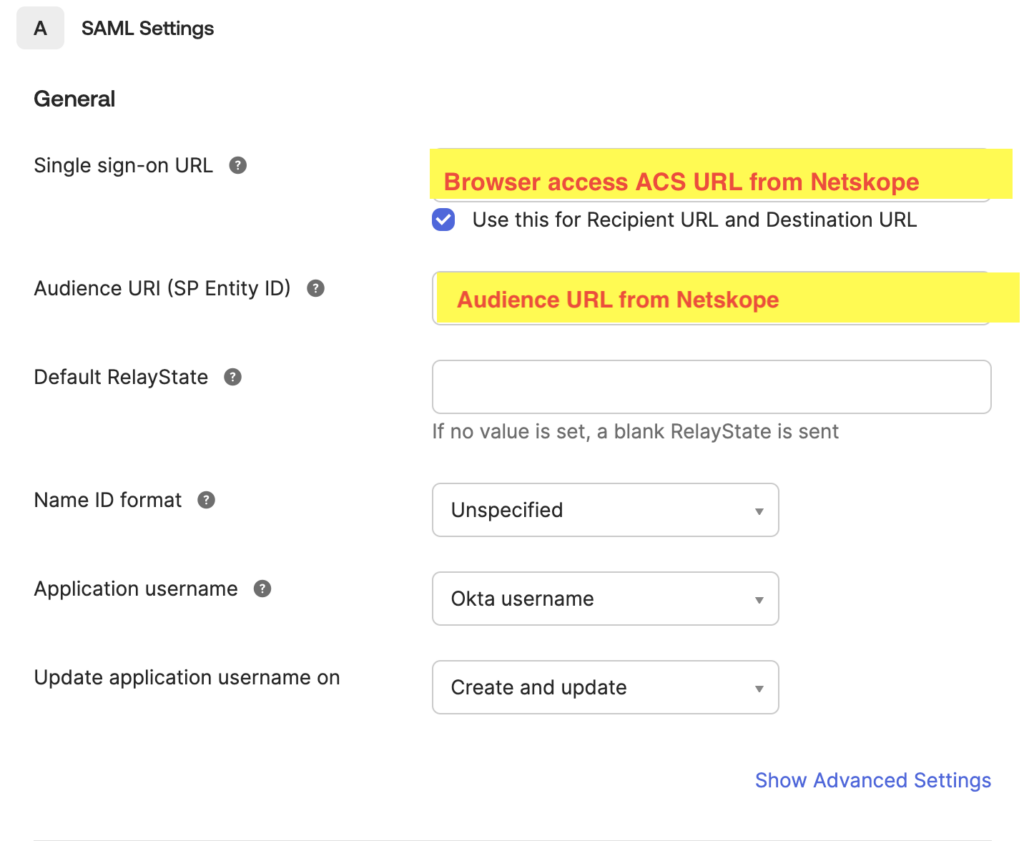
Task: Click Show Advanced Settings link
Action: click(873, 780)
